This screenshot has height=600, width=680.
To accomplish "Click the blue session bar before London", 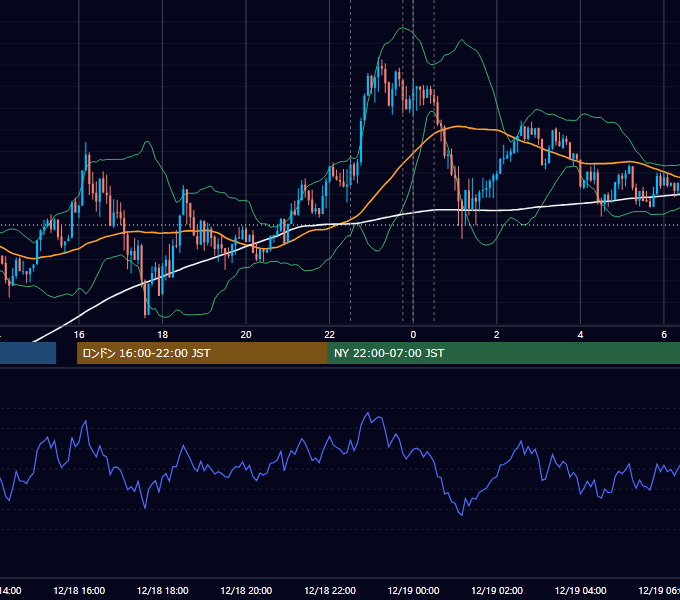I will click(28, 353).
